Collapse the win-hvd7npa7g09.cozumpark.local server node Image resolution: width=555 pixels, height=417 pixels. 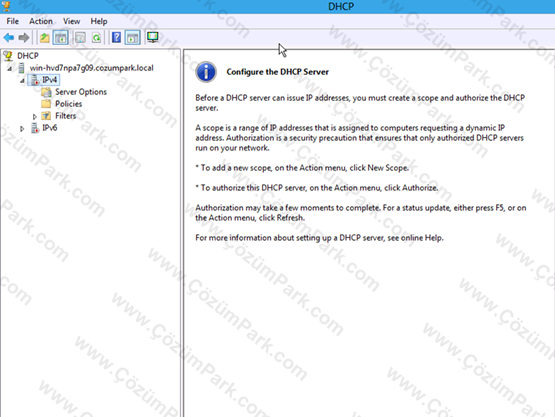tap(10, 69)
